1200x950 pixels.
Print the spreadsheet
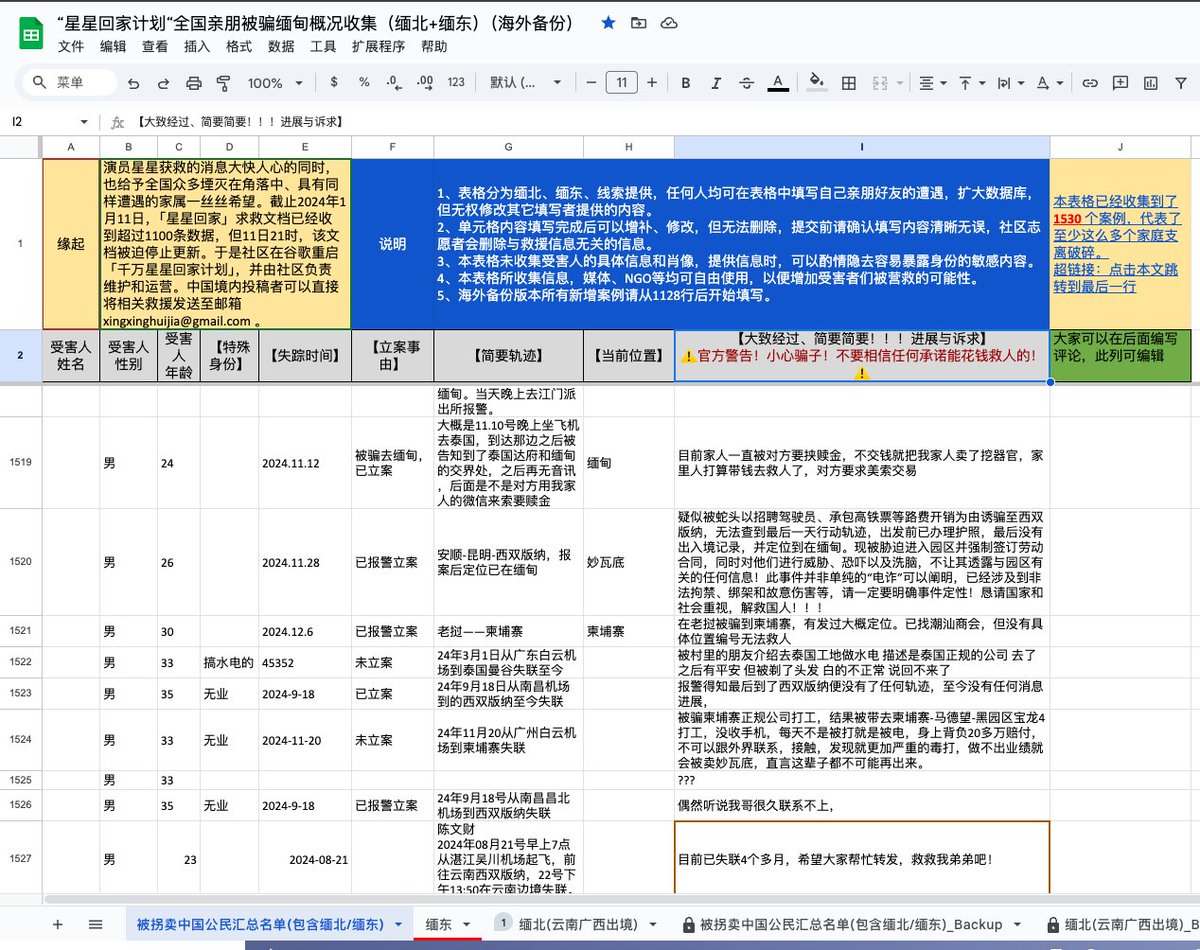[194, 83]
